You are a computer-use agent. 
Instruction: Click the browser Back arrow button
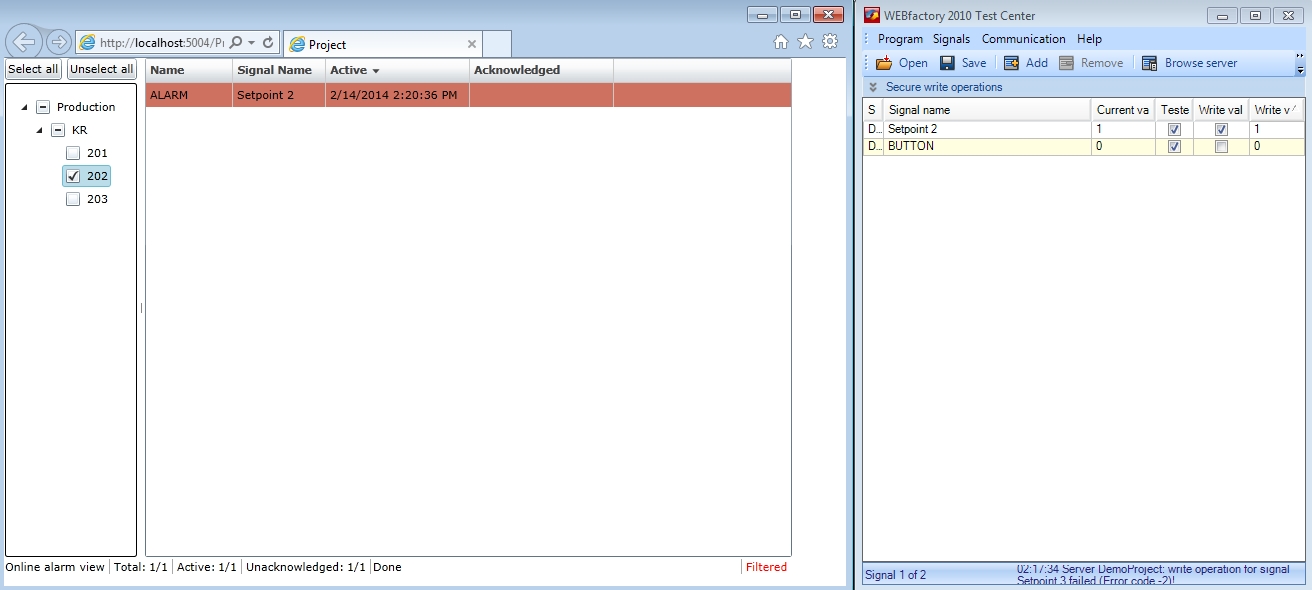[x=24, y=42]
